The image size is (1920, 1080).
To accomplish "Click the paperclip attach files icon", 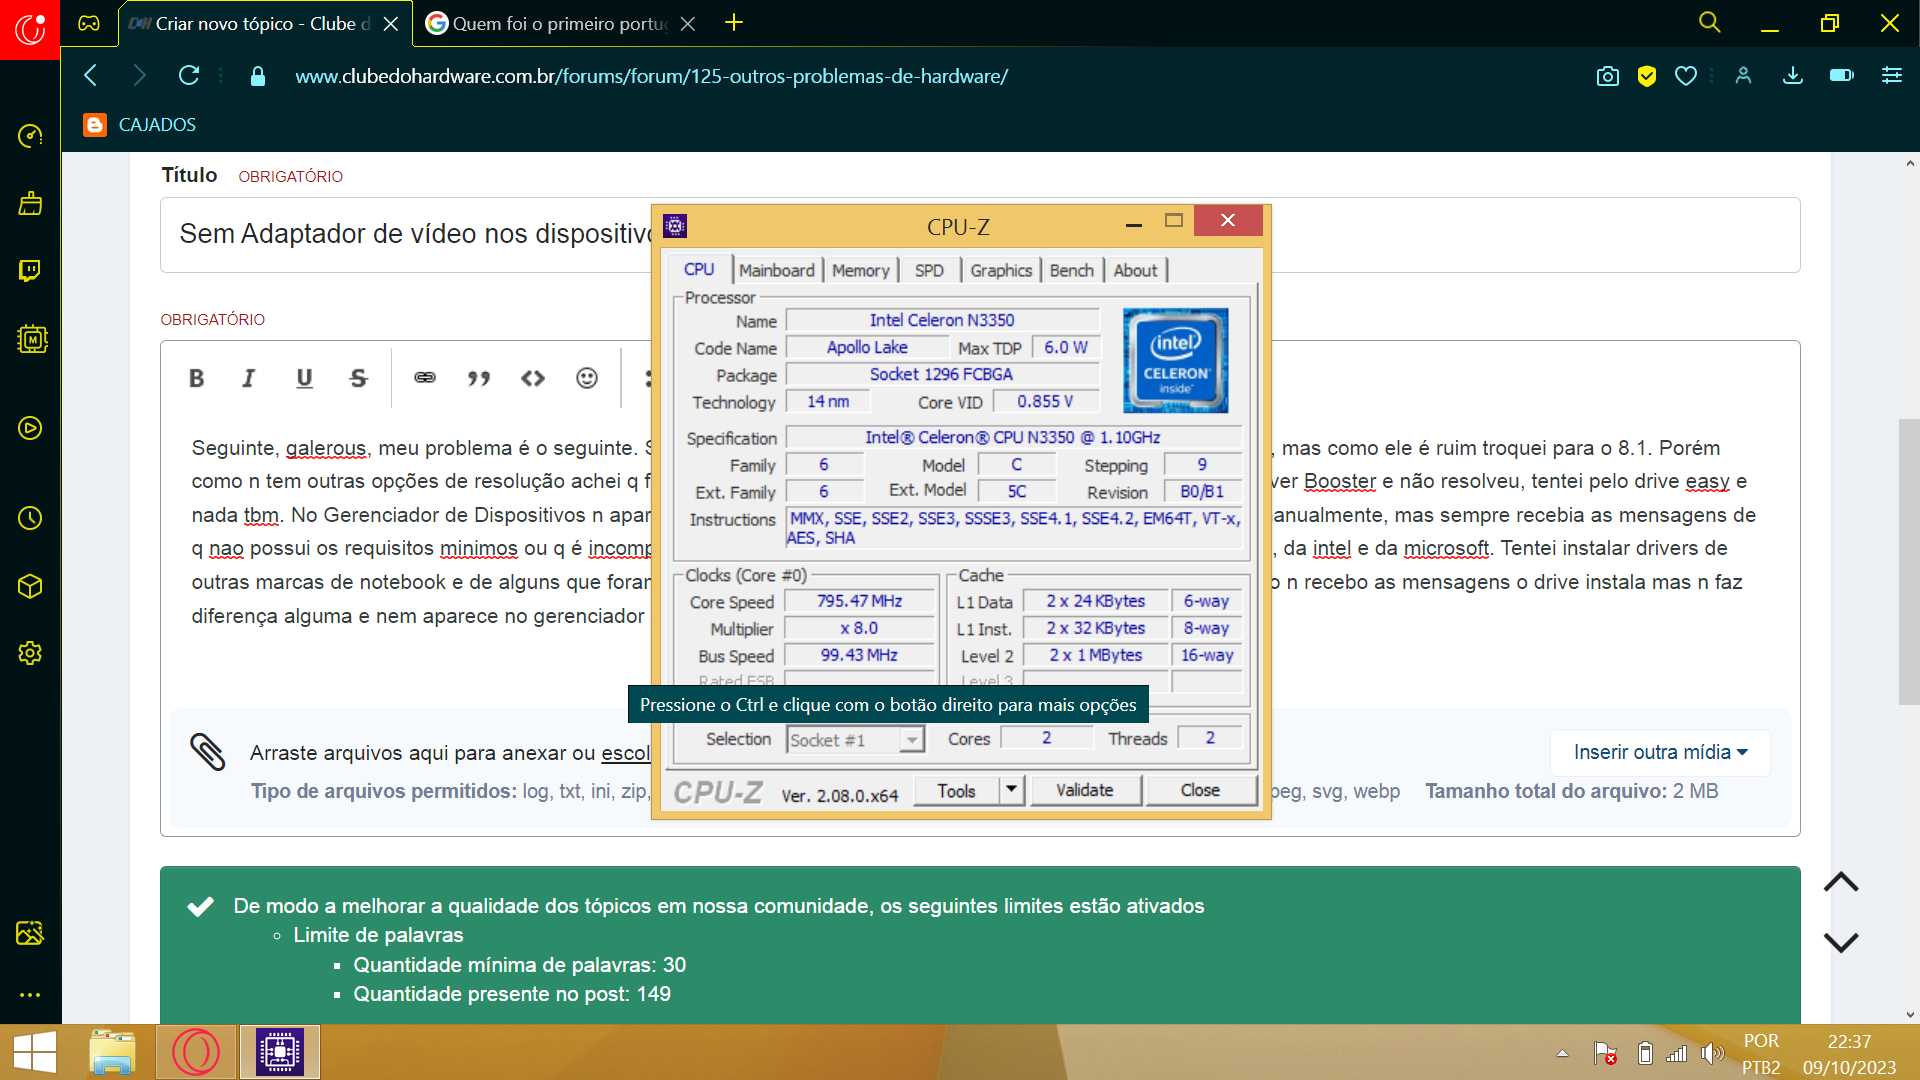I will (208, 752).
